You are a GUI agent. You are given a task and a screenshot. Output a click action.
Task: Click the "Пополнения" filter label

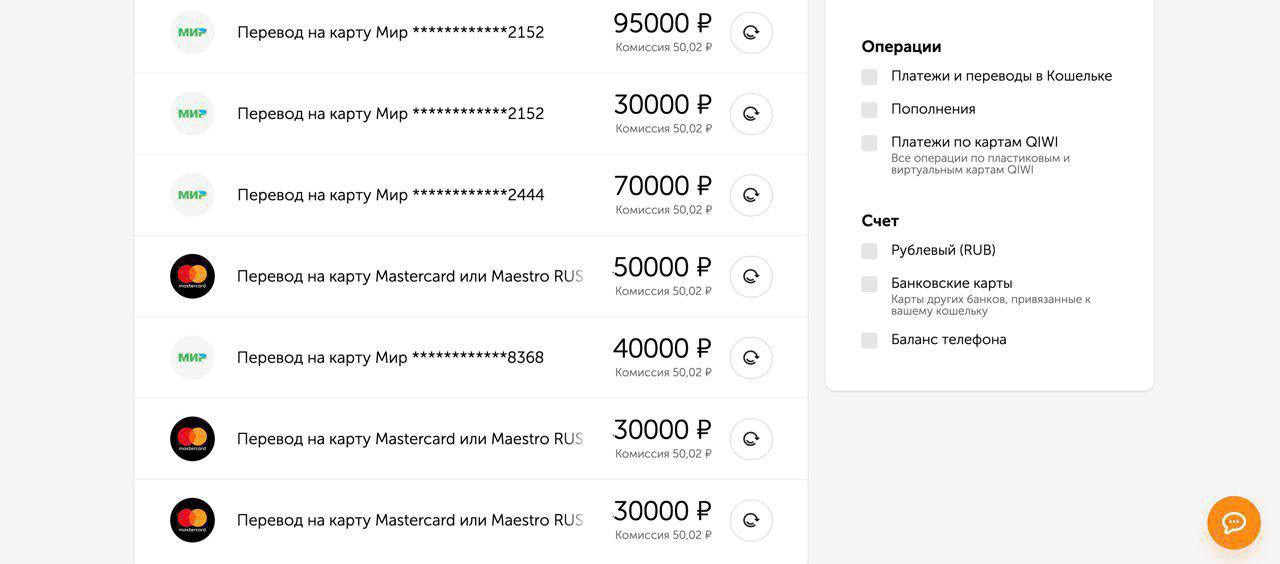tap(933, 109)
